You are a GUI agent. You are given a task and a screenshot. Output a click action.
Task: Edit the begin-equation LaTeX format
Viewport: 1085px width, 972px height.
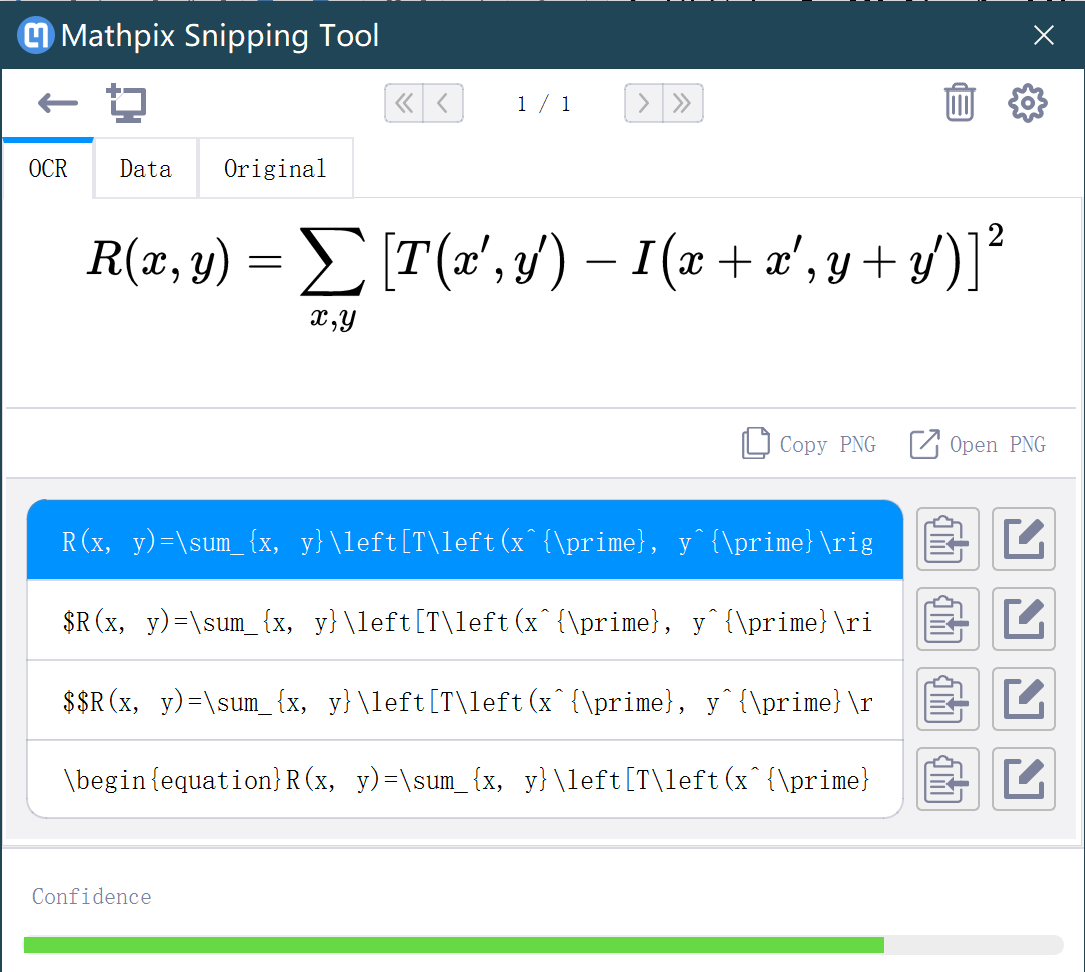click(1023, 779)
